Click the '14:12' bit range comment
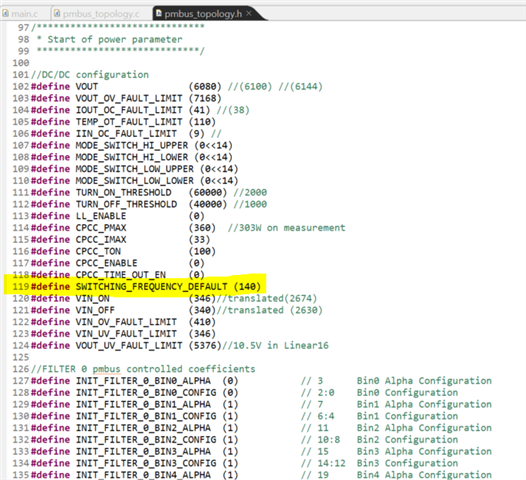The height and width of the screenshot is (480, 526). tap(331, 463)
